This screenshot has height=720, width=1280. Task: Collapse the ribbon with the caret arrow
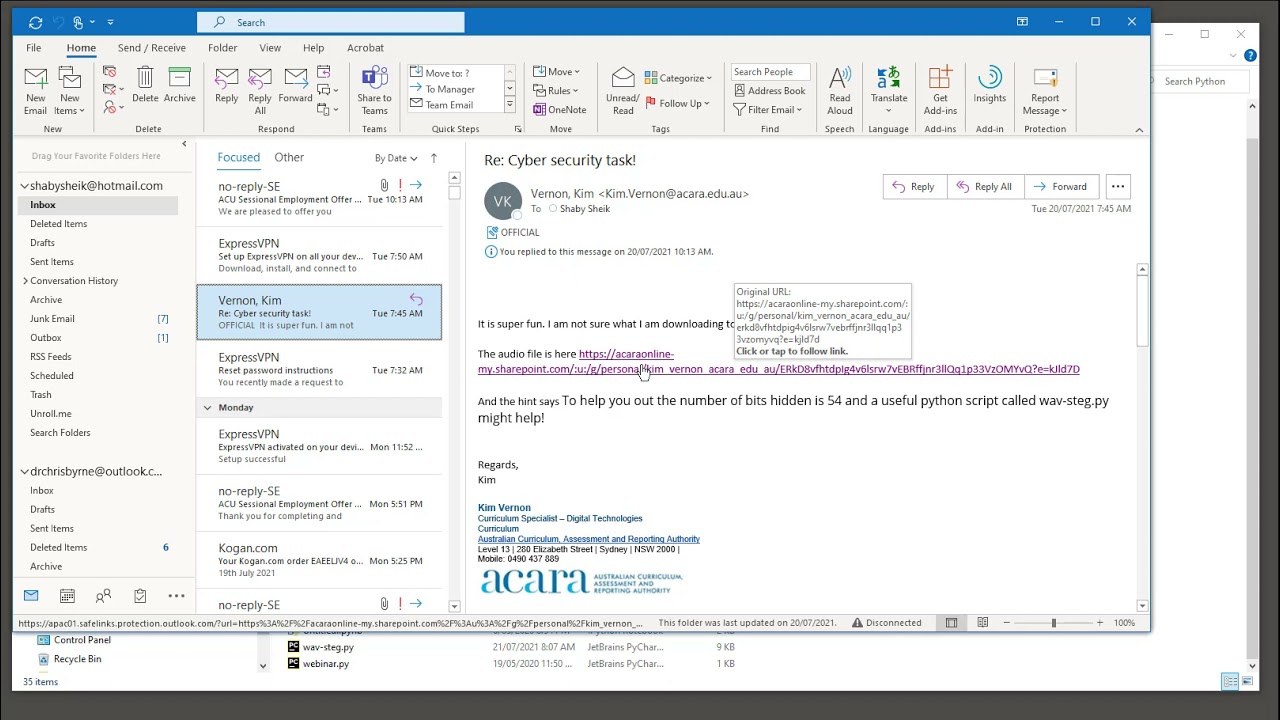click(1138, 130)
